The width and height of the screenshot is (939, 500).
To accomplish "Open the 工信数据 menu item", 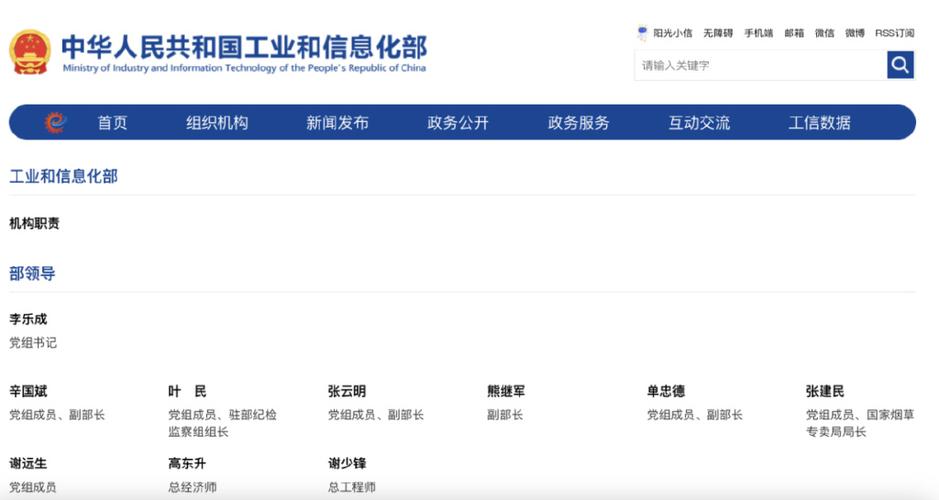I will click(819, 123).
